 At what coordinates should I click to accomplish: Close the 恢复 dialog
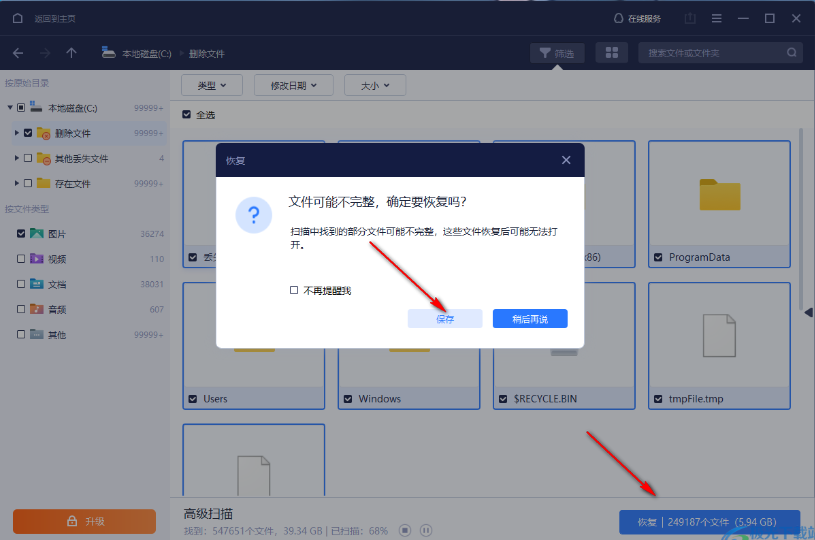point(566,160)
